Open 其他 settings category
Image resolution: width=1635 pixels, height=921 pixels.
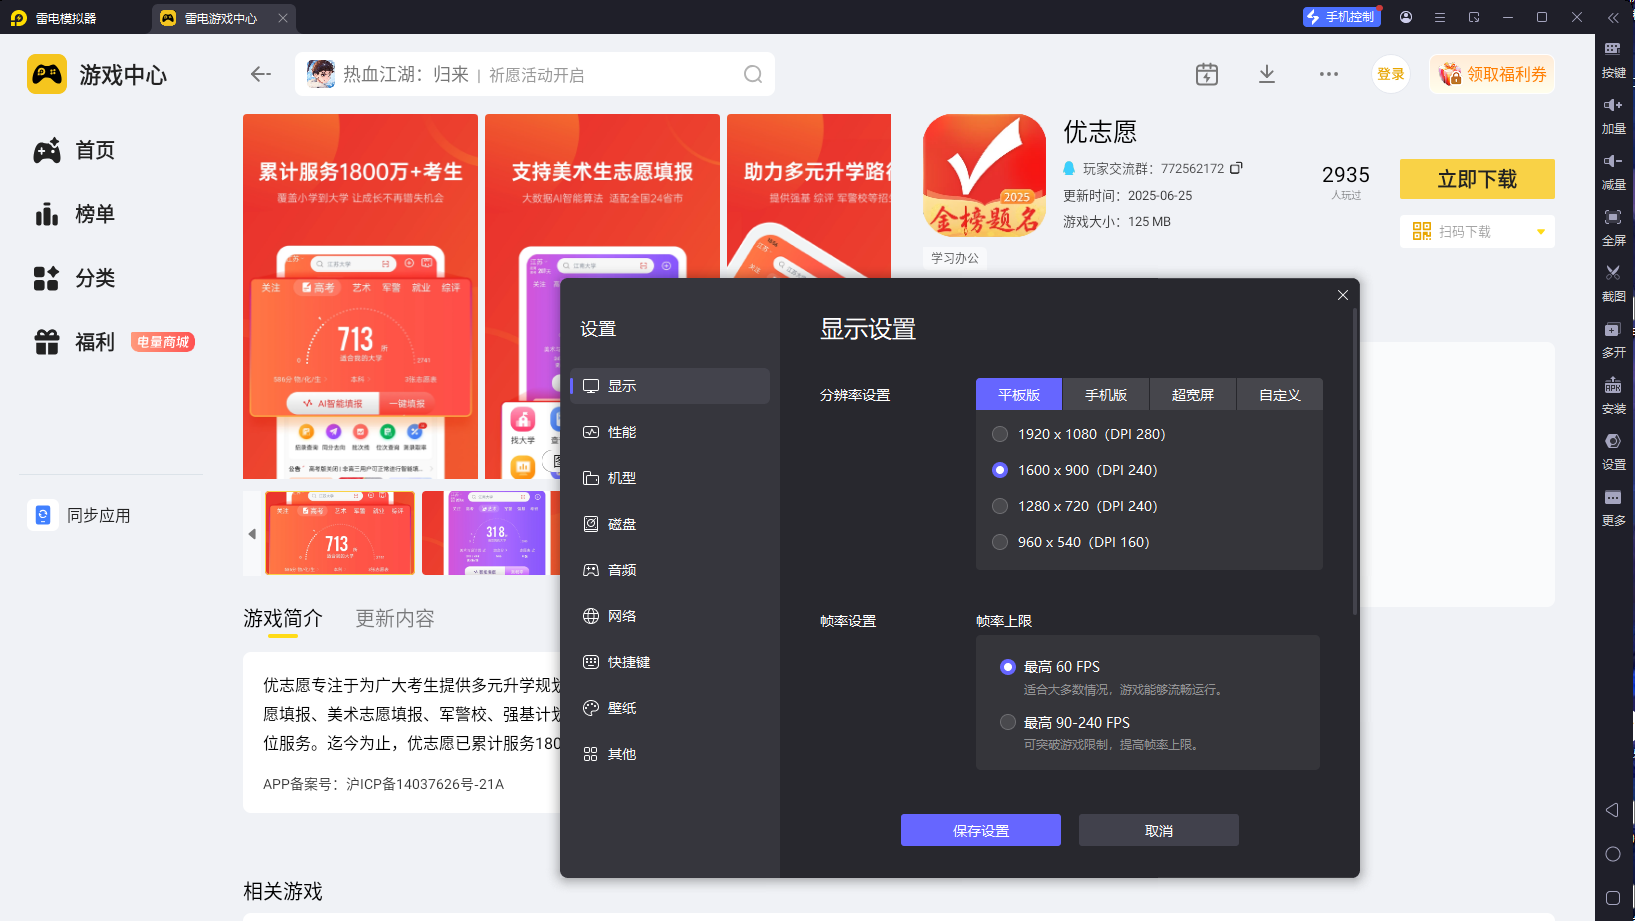pos(670,754)
